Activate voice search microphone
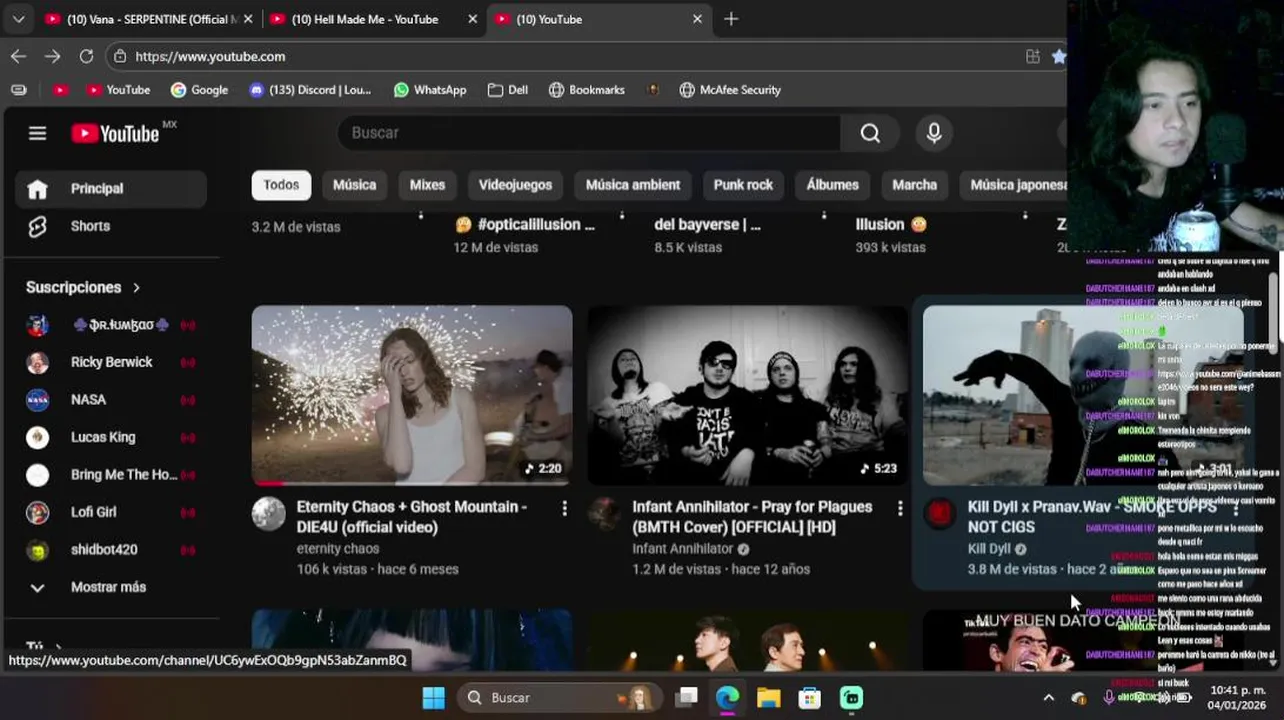The image size is (1284, 720). point(934,133)
